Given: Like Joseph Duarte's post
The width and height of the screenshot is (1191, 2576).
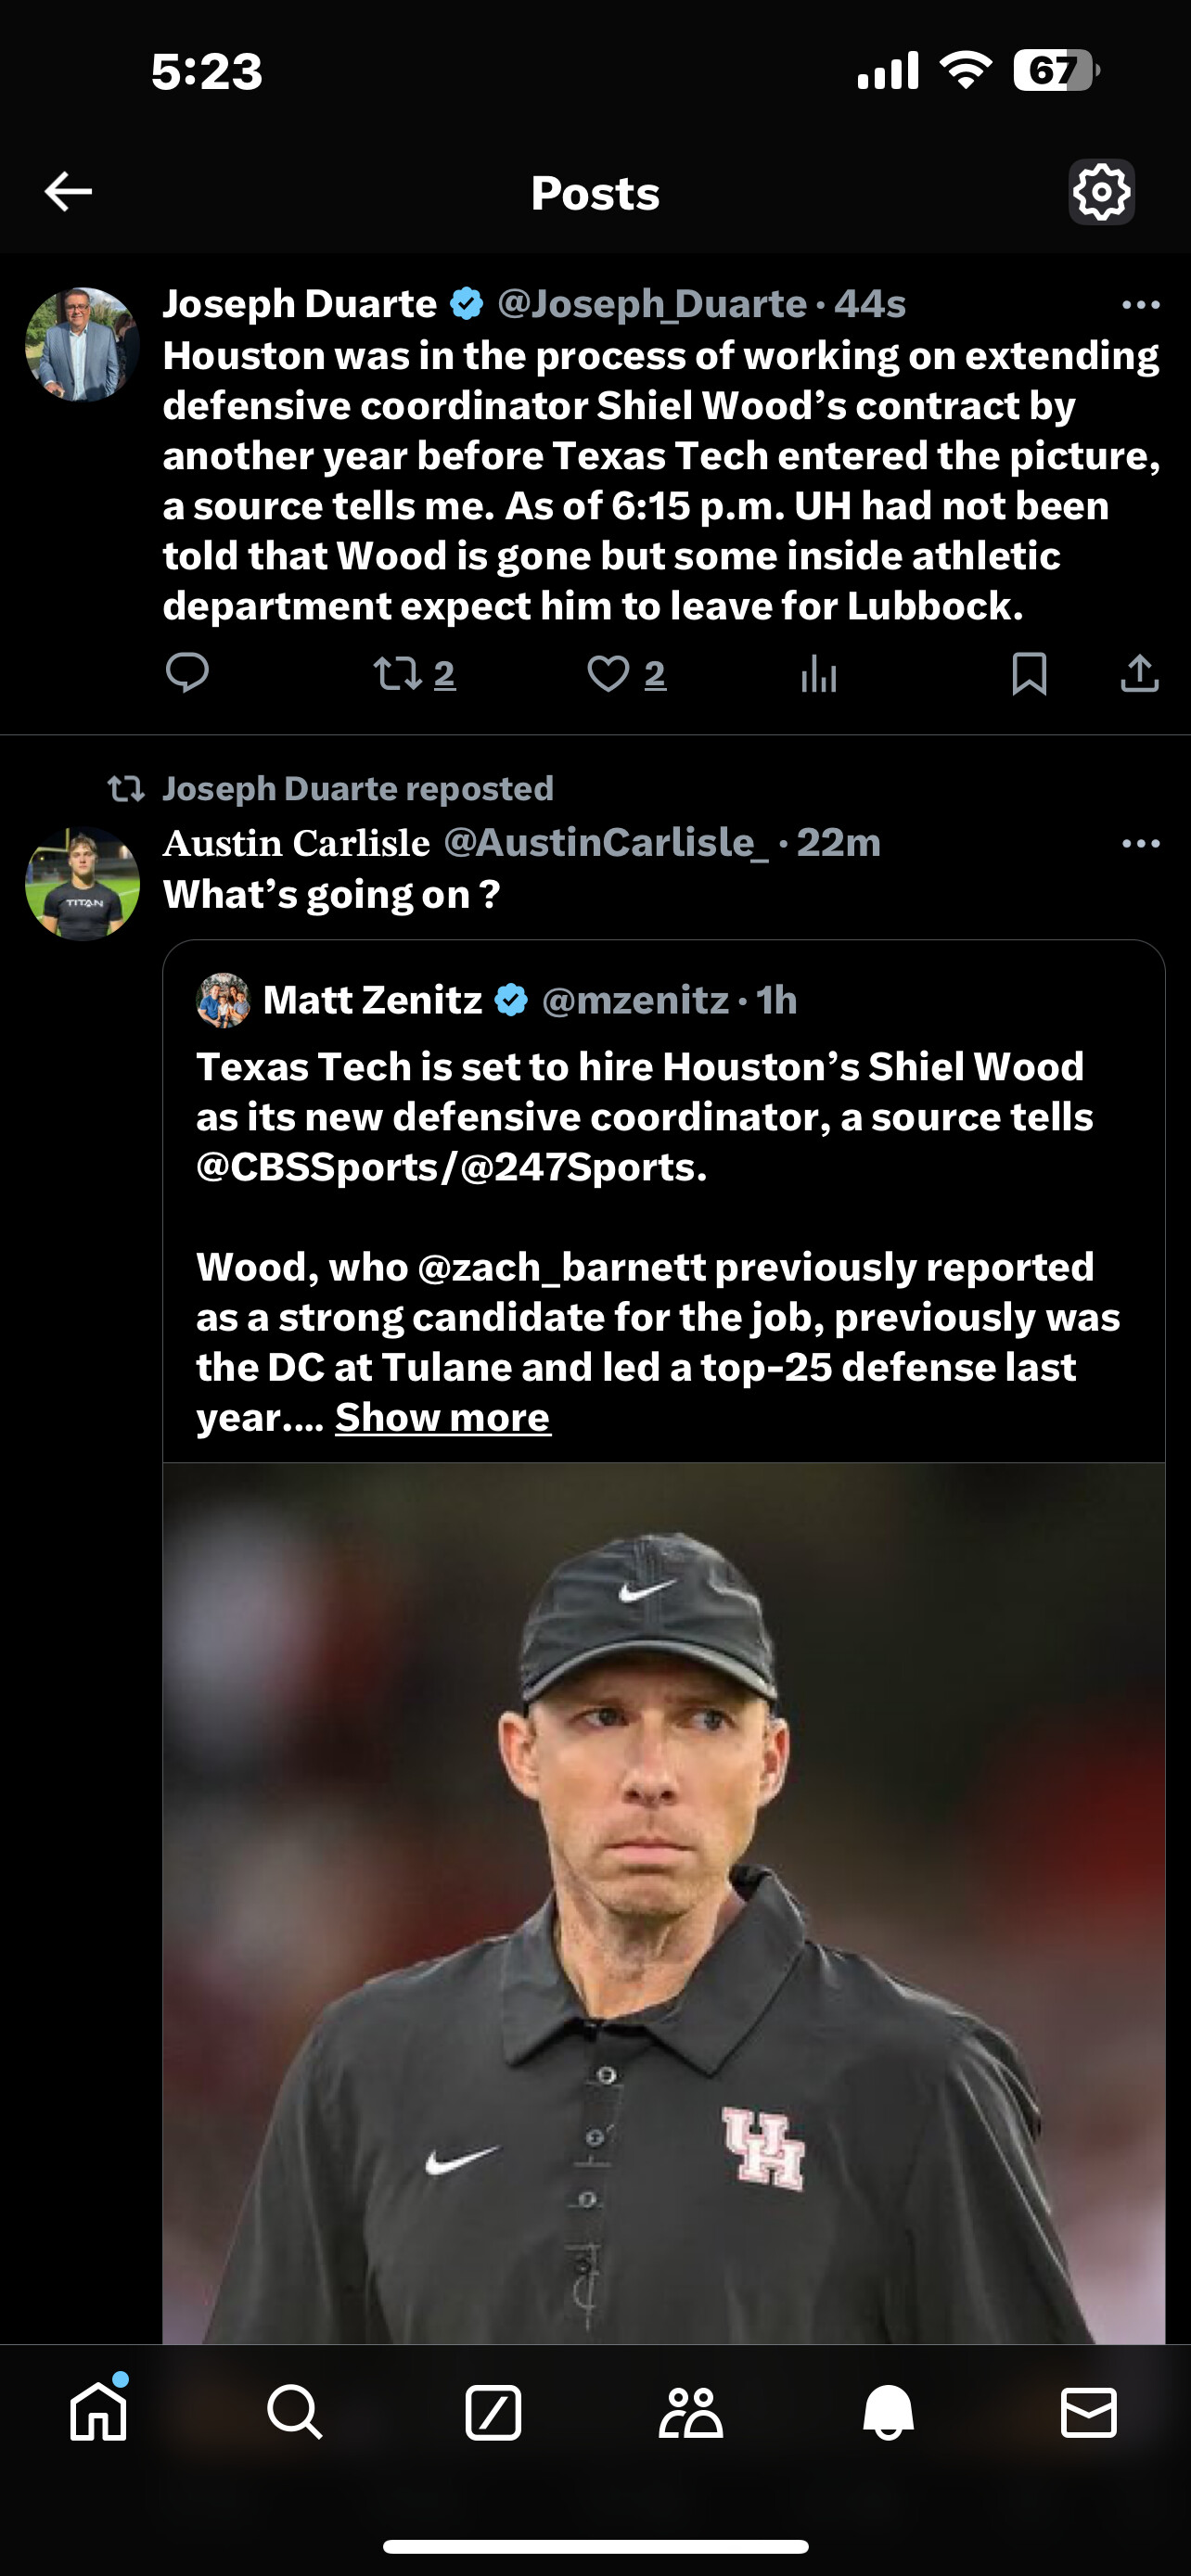Looking at the screenshot, I should pyautogui.click(x=609, y=674).
